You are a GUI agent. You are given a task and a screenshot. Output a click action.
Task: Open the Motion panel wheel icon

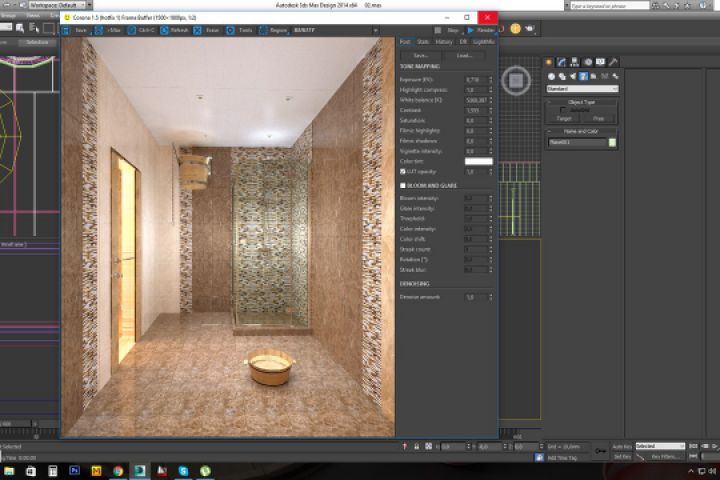click(x=588, y=62)
